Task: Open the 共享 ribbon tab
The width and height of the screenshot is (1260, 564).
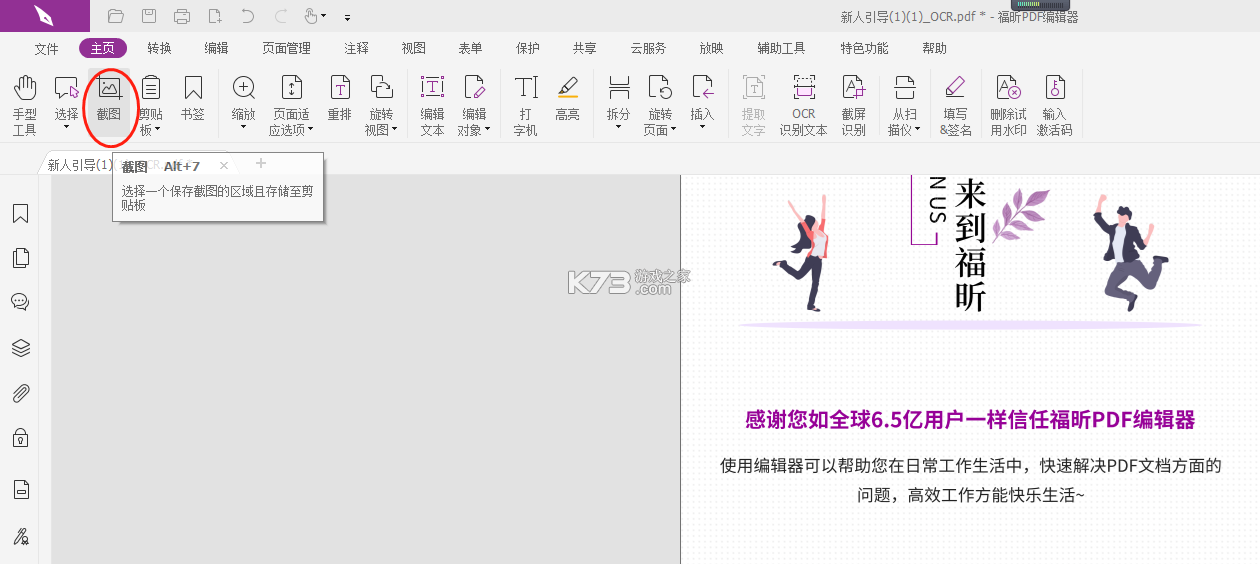Action: tap(584, 48)
